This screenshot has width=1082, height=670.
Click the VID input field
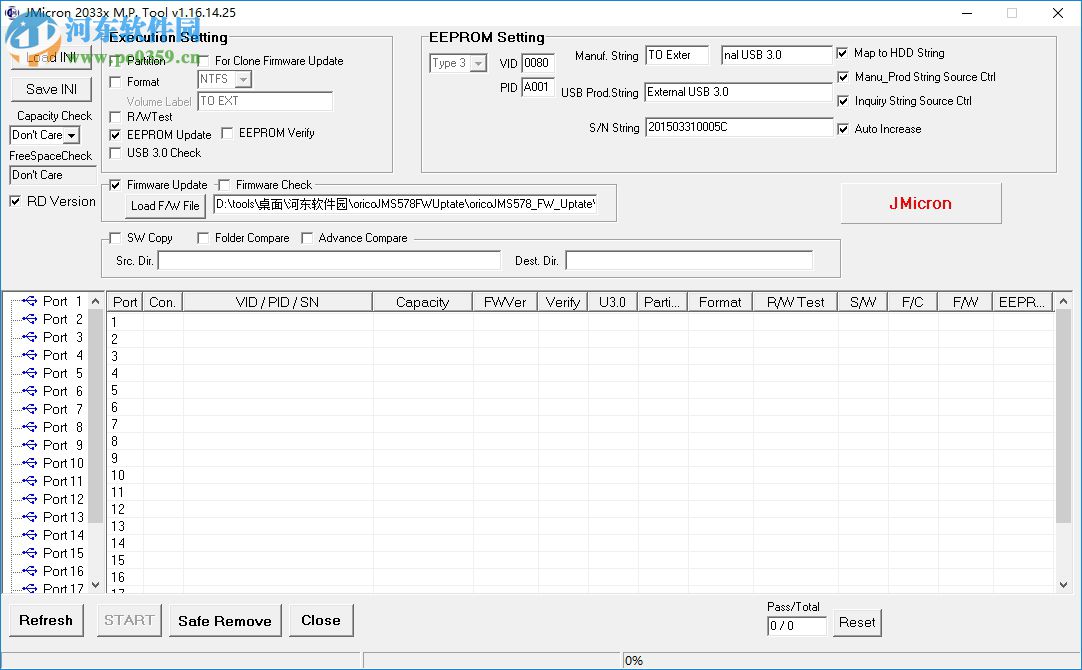pos(538,63)
